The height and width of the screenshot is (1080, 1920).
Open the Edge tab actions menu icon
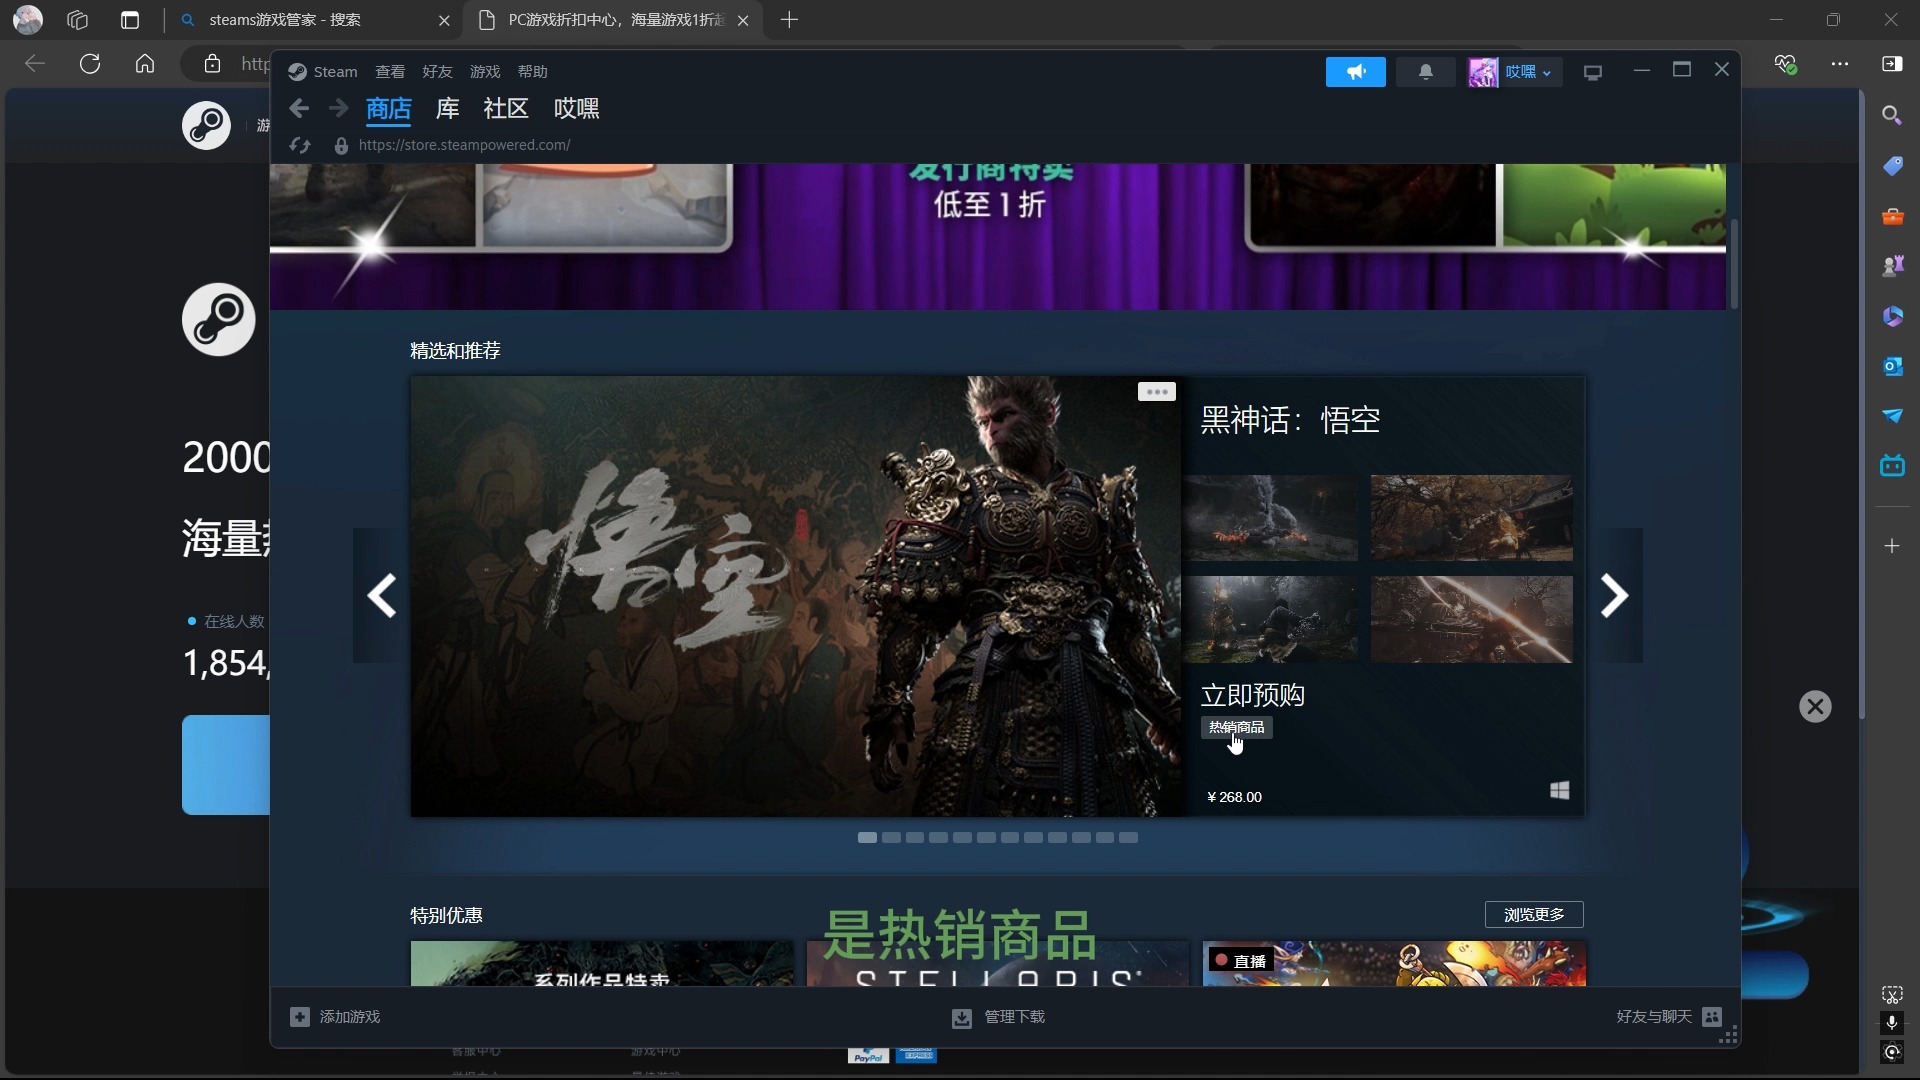[x=130, y=20]
